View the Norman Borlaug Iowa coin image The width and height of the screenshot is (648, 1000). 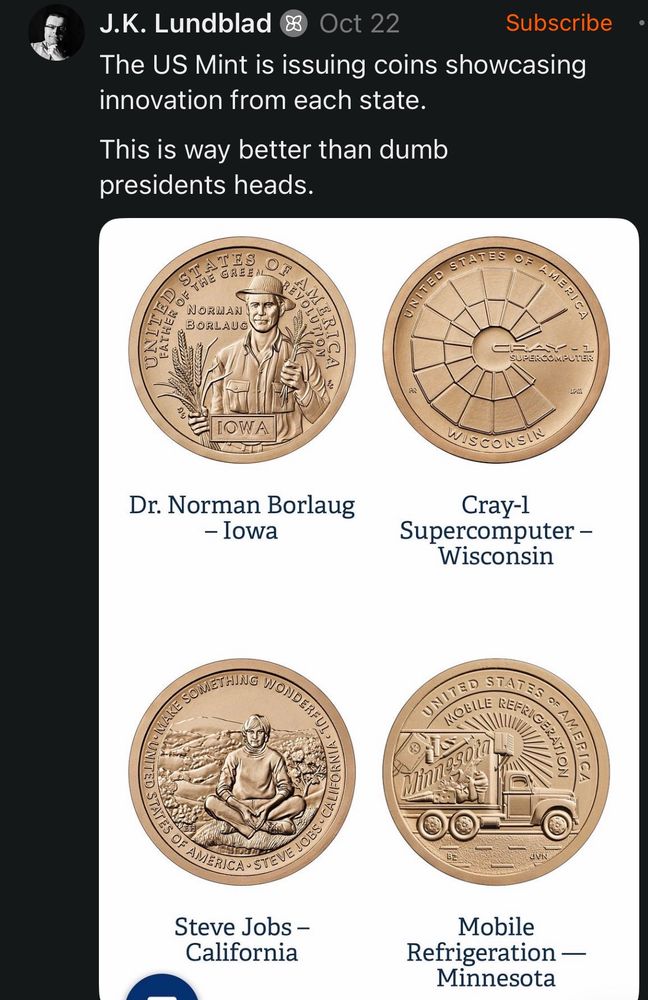click(x=243, y=349)
